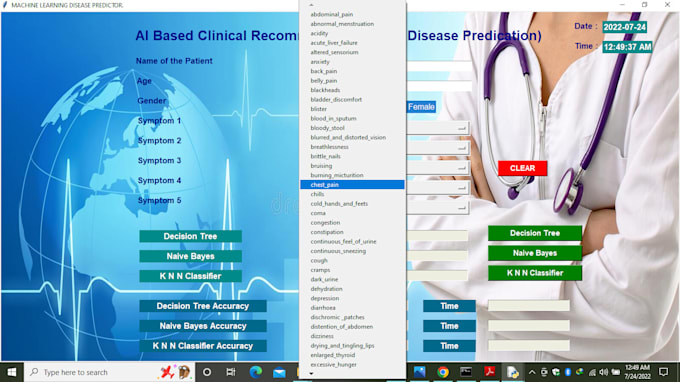Open the notification center icon
Viewport: 680px width, 382px height.
click(664, 372)
